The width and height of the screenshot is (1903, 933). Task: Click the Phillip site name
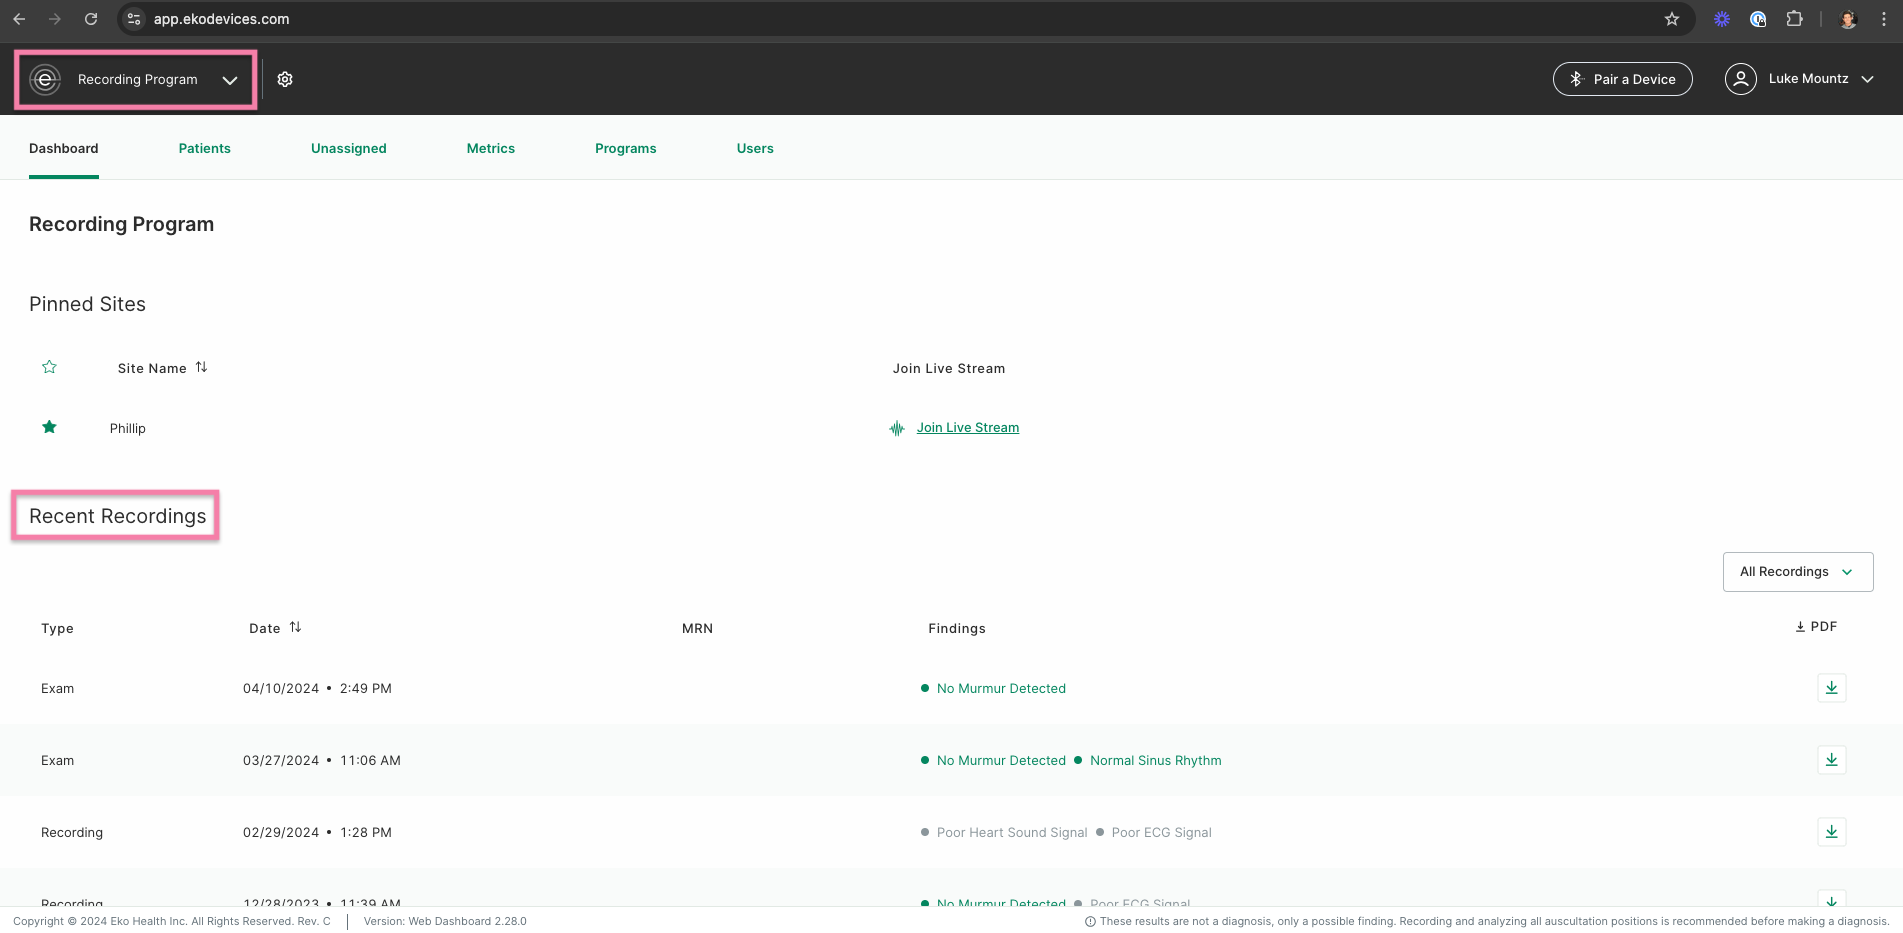coord(128,428)
